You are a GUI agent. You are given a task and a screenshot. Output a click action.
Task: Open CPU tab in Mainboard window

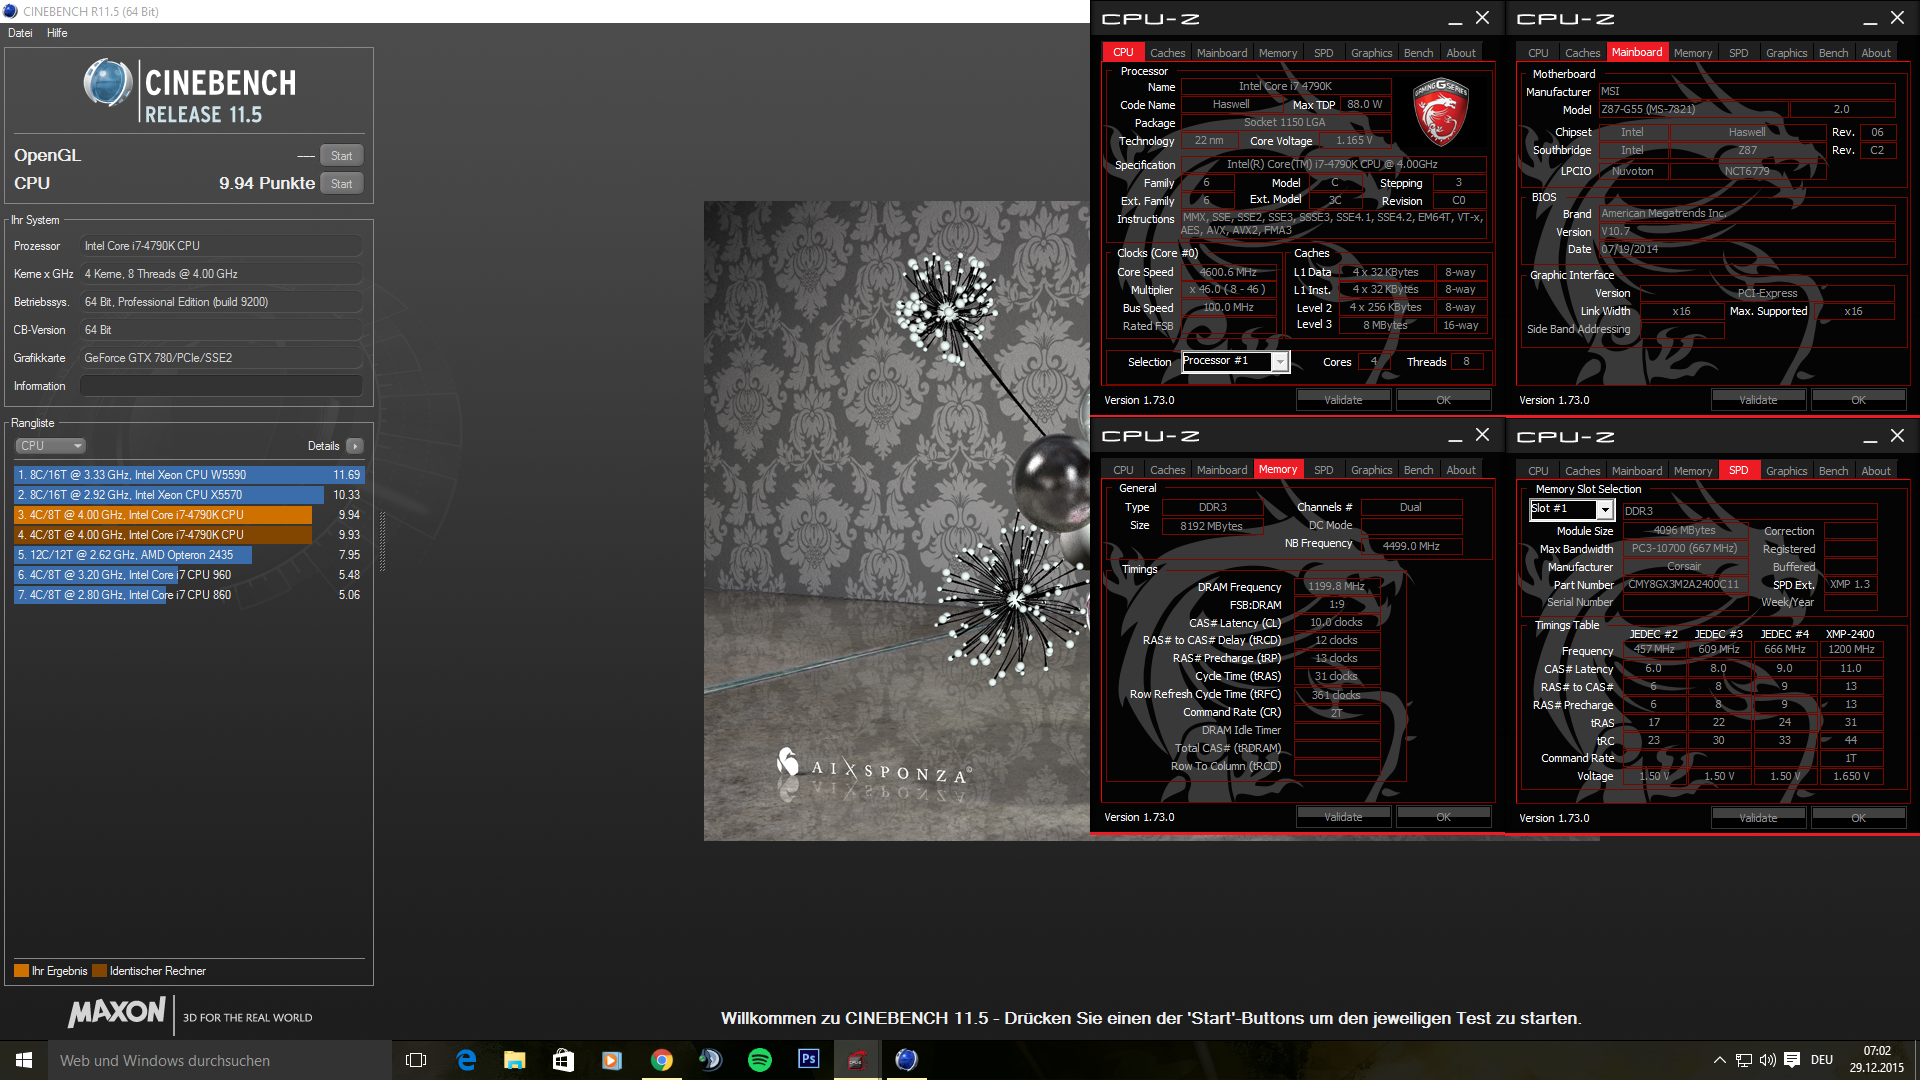(1538, 53)
